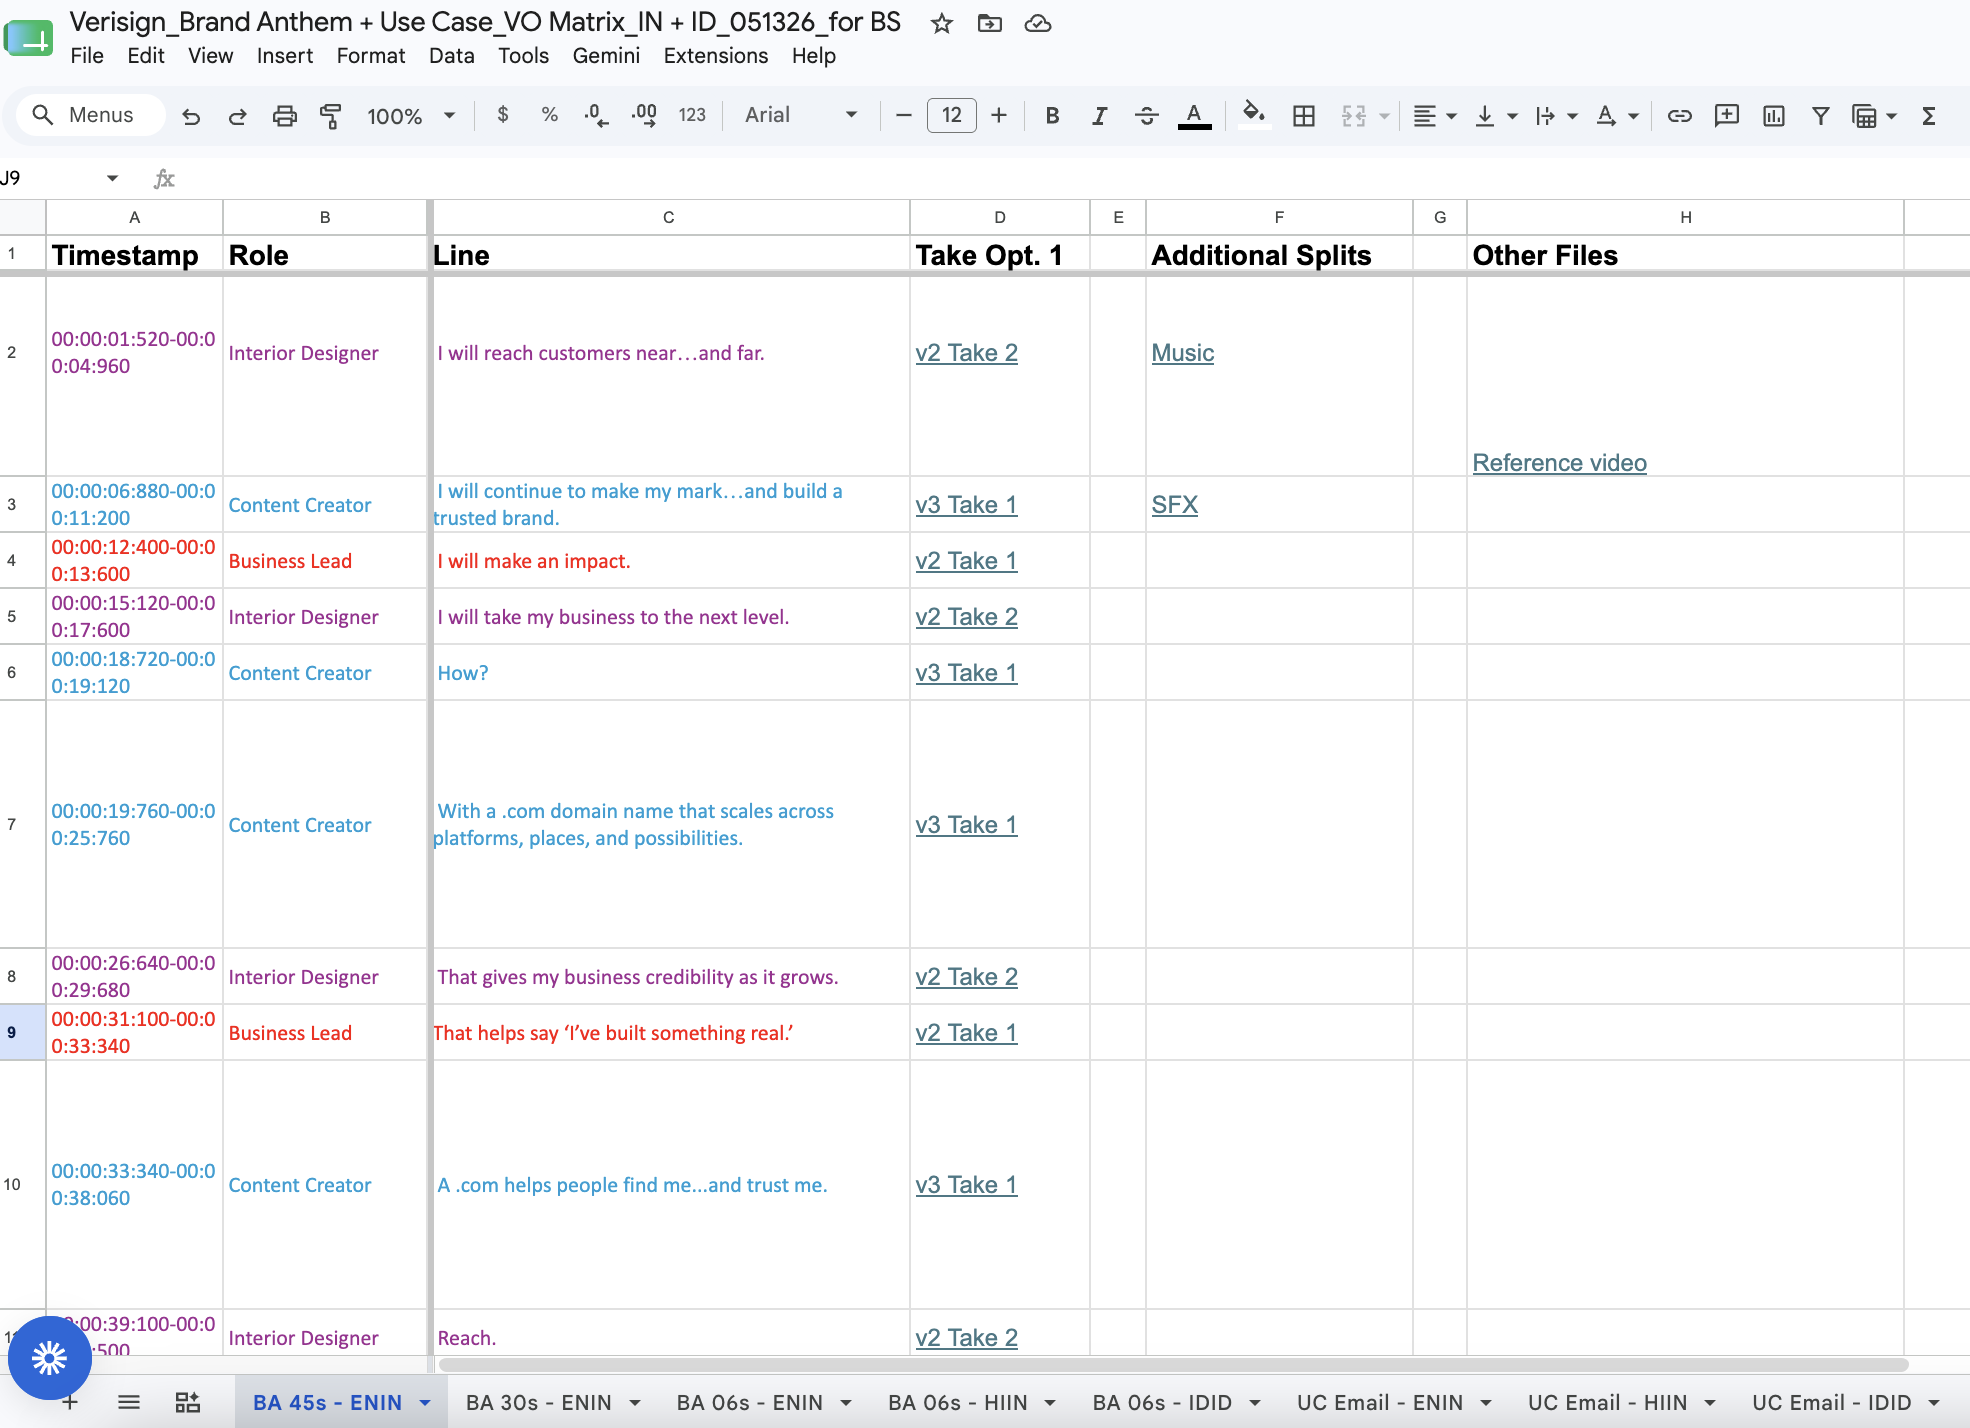
Task: Insert a comment
Action: click(1726, 116)
